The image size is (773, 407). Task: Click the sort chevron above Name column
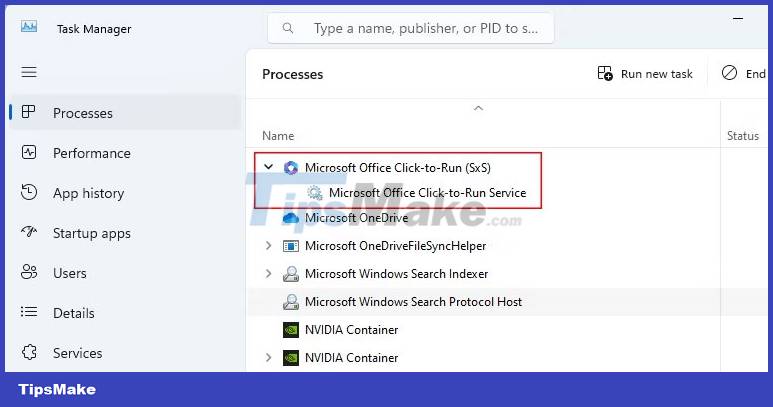click(478, 108)
